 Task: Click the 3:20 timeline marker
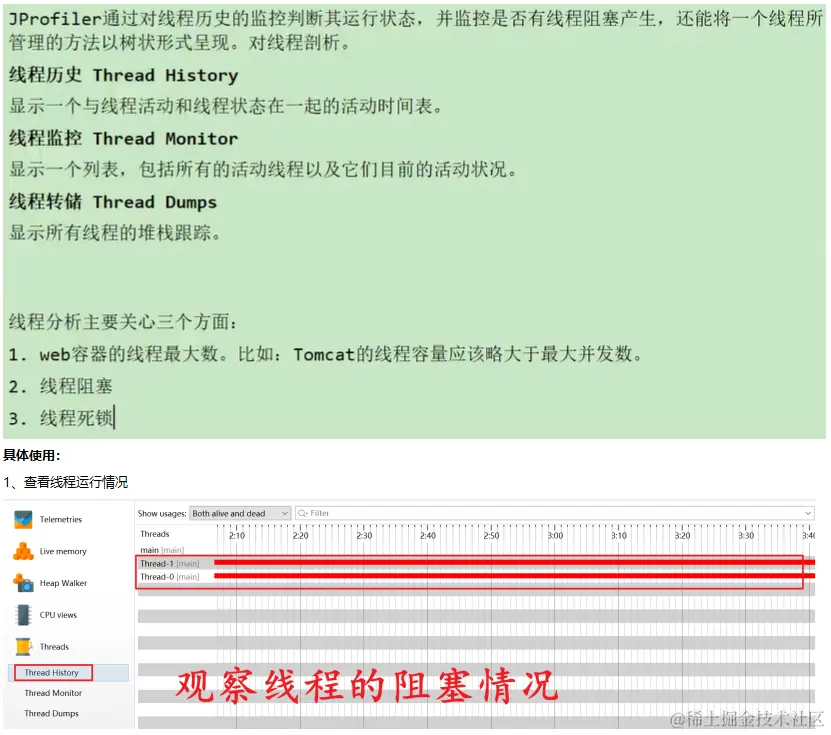coord(682,536)
